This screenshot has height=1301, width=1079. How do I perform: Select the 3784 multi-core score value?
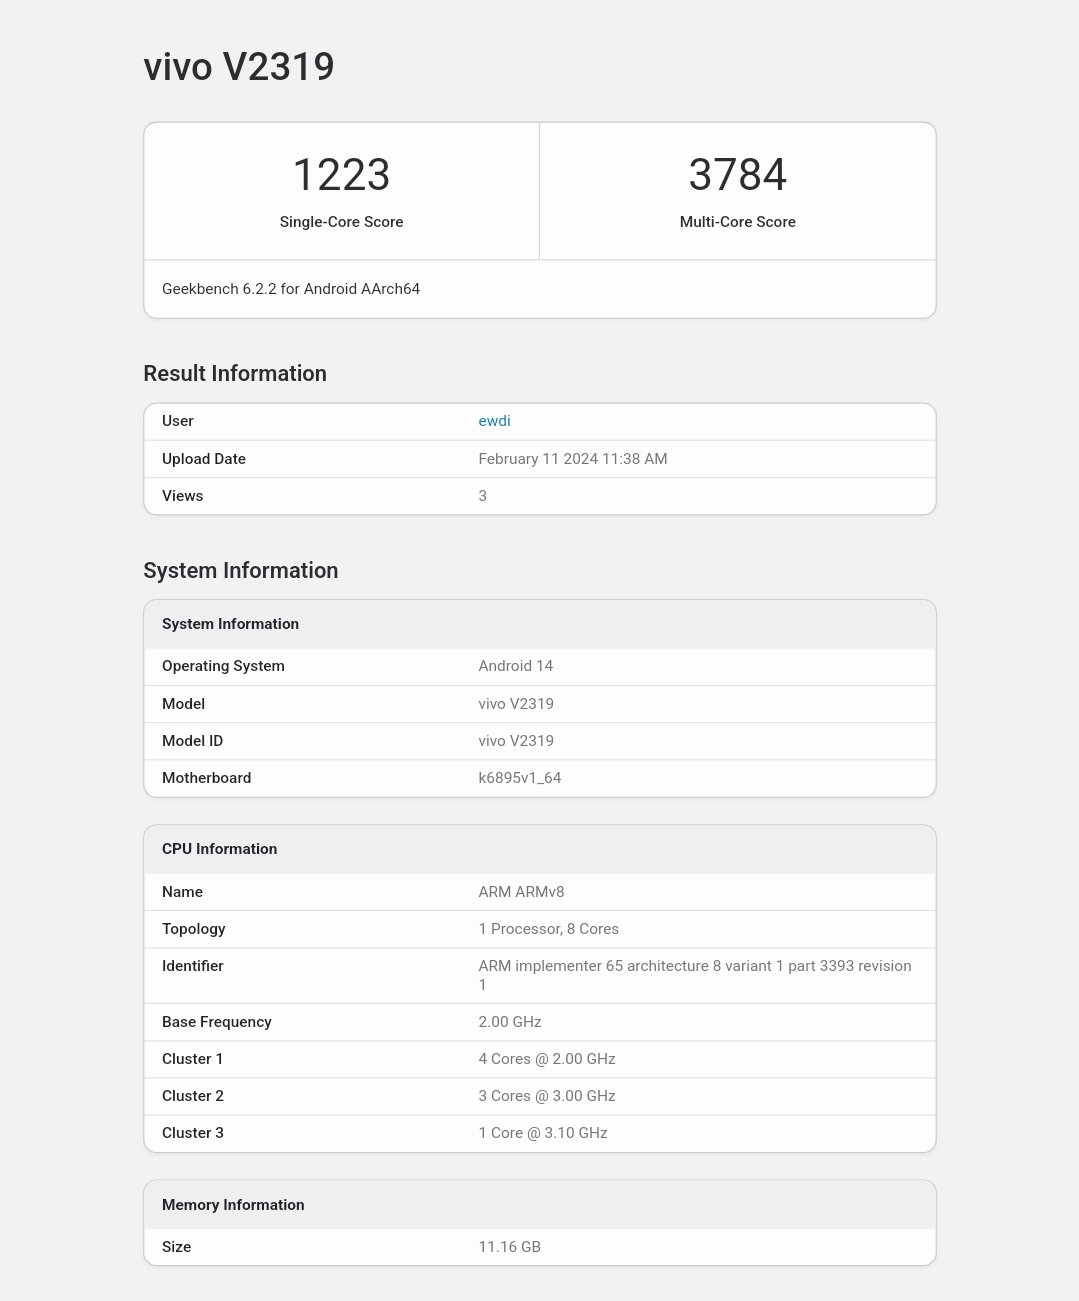(737, 175)
